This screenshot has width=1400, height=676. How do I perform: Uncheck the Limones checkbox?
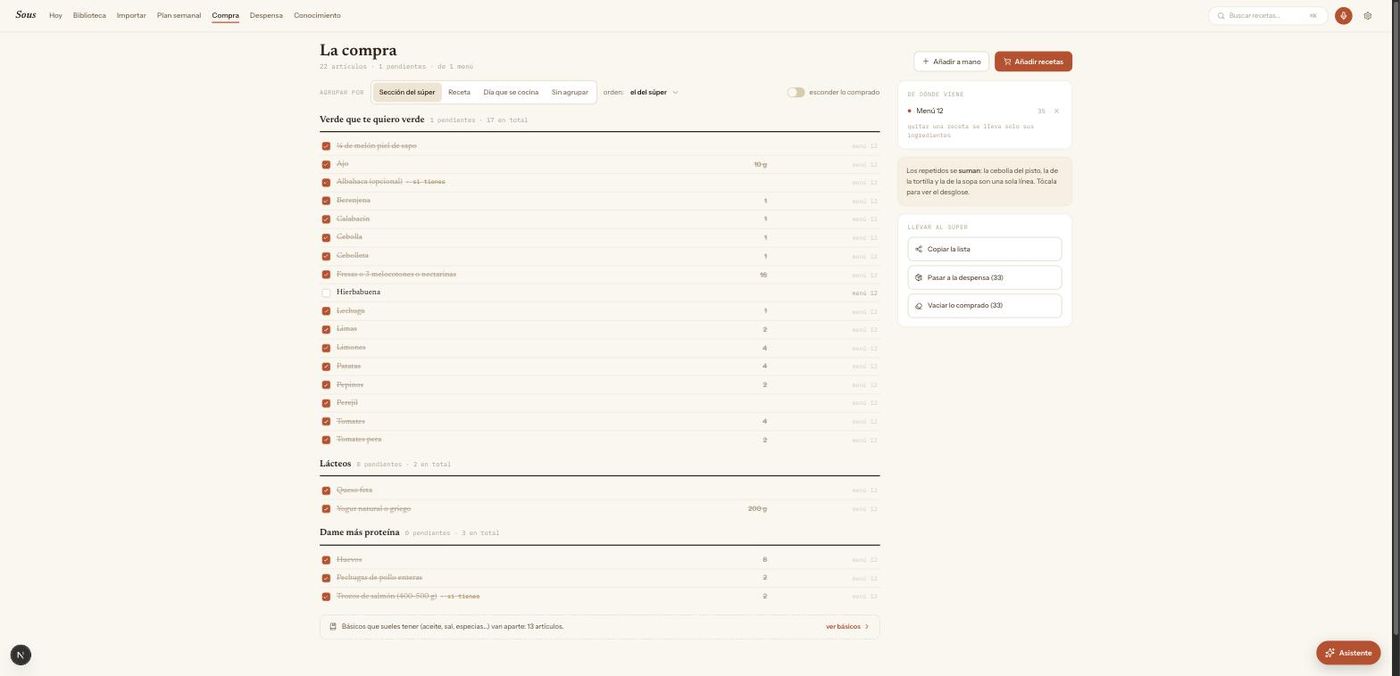tap(326, 348)
